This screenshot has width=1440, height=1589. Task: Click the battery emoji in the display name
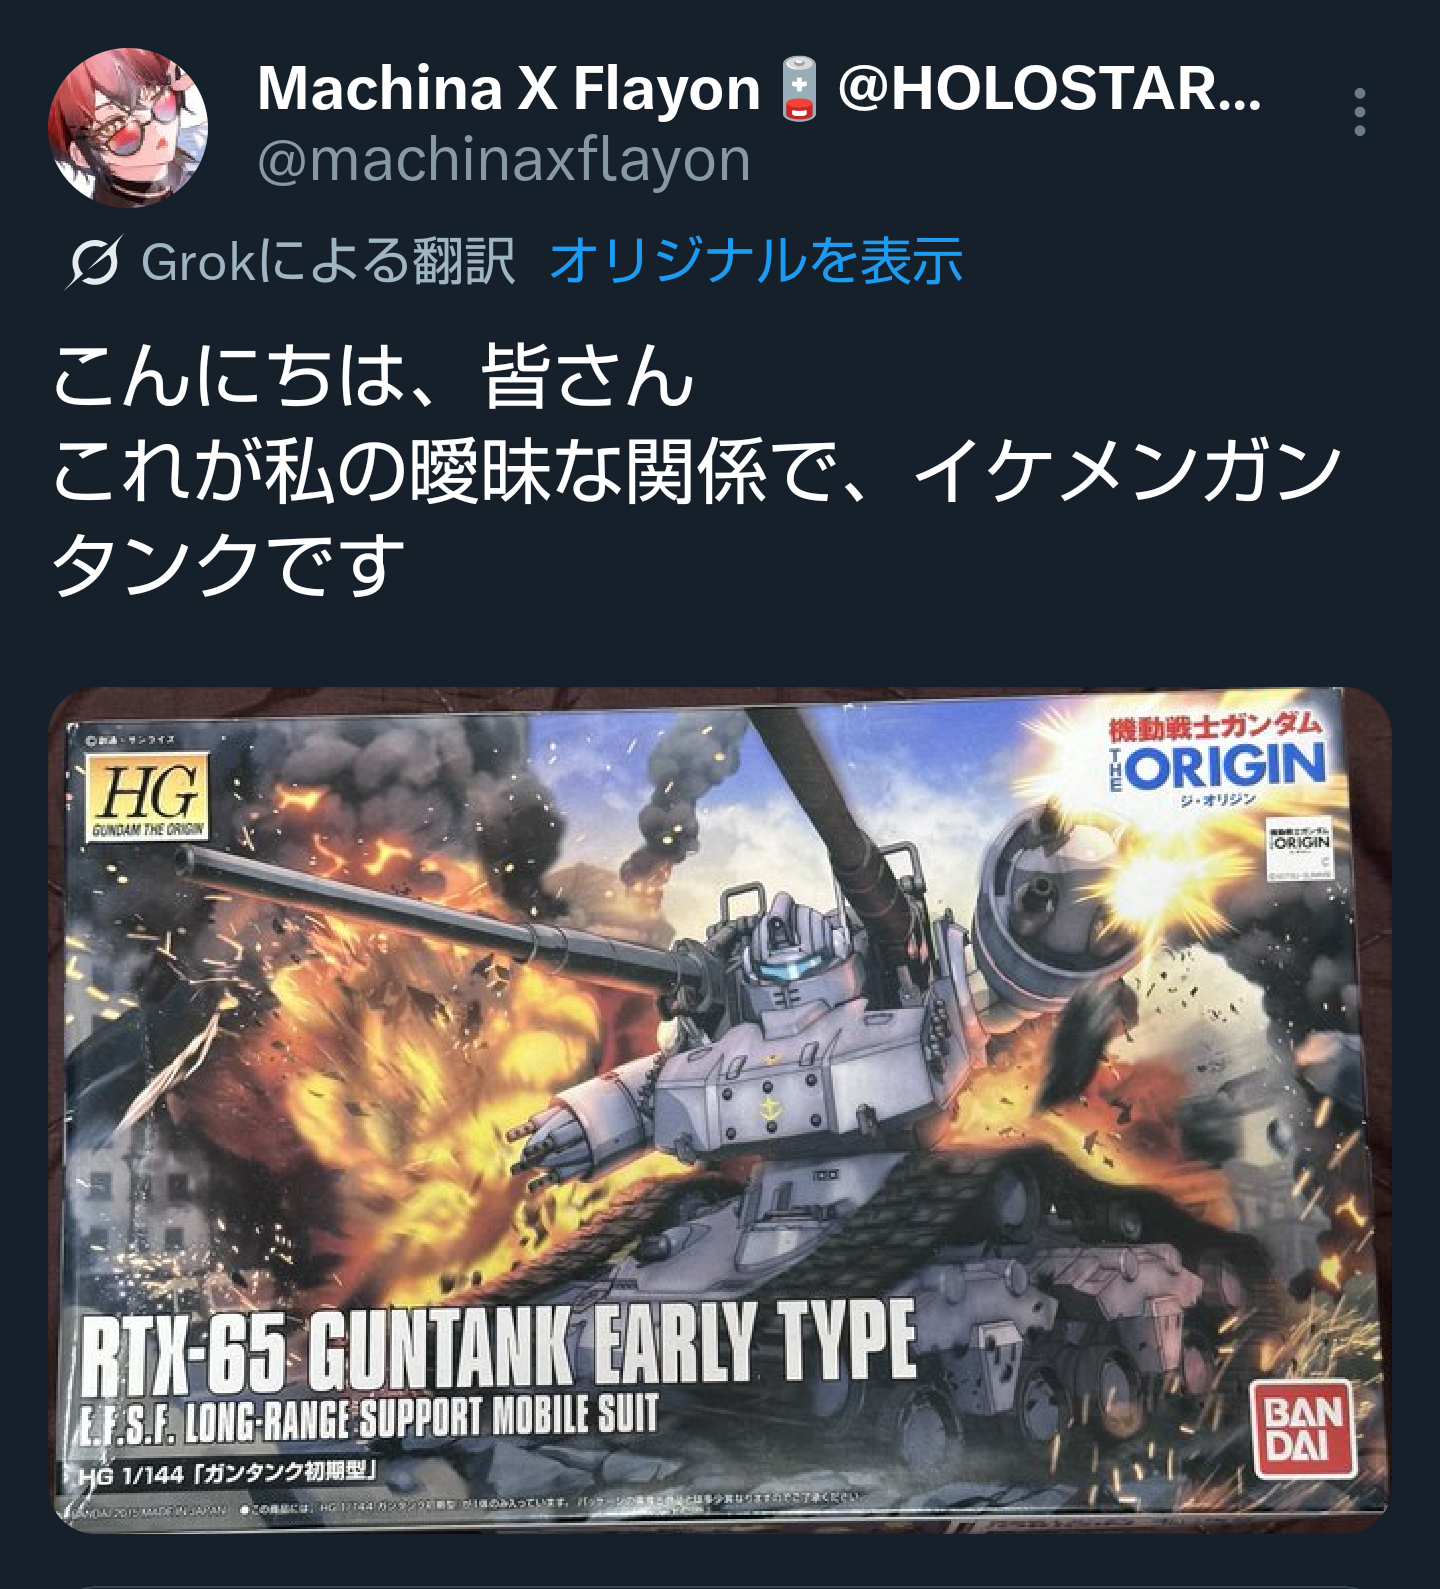[799, 89]
